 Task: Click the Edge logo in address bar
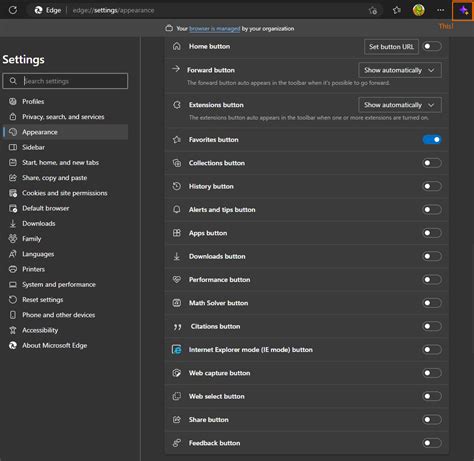click(38, 10)
